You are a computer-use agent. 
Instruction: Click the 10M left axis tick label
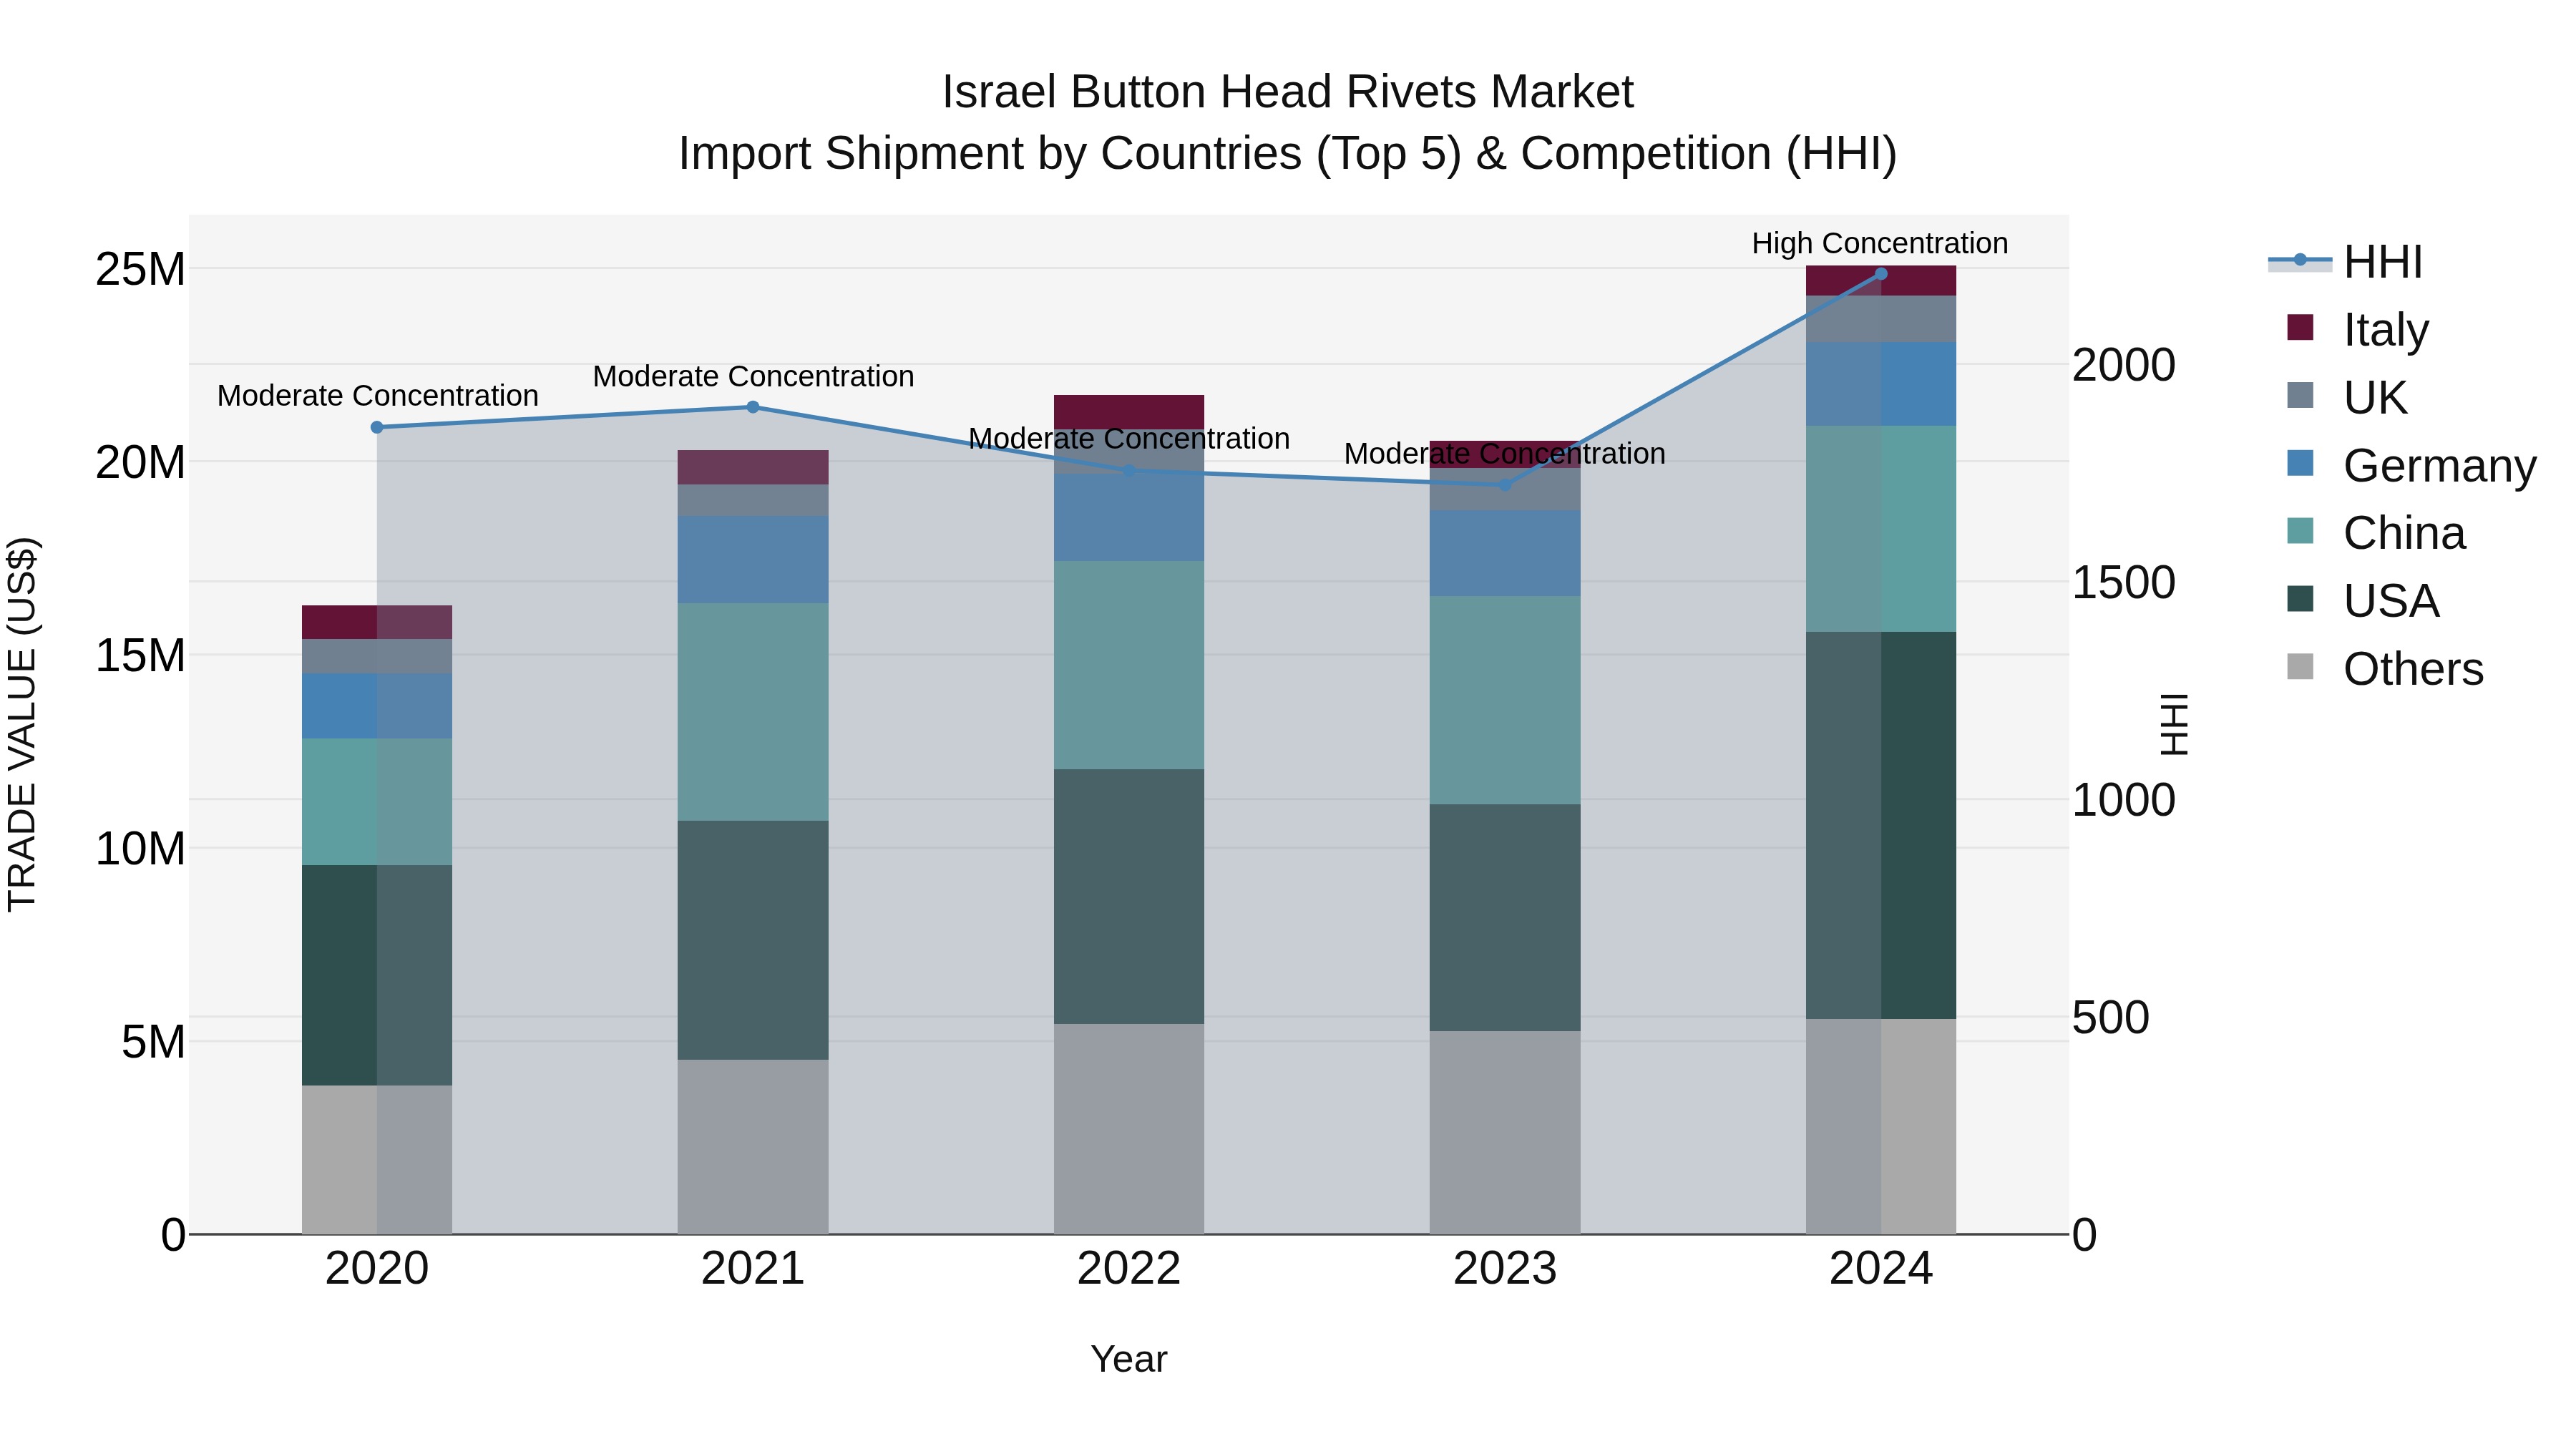[x=140, y=848]
